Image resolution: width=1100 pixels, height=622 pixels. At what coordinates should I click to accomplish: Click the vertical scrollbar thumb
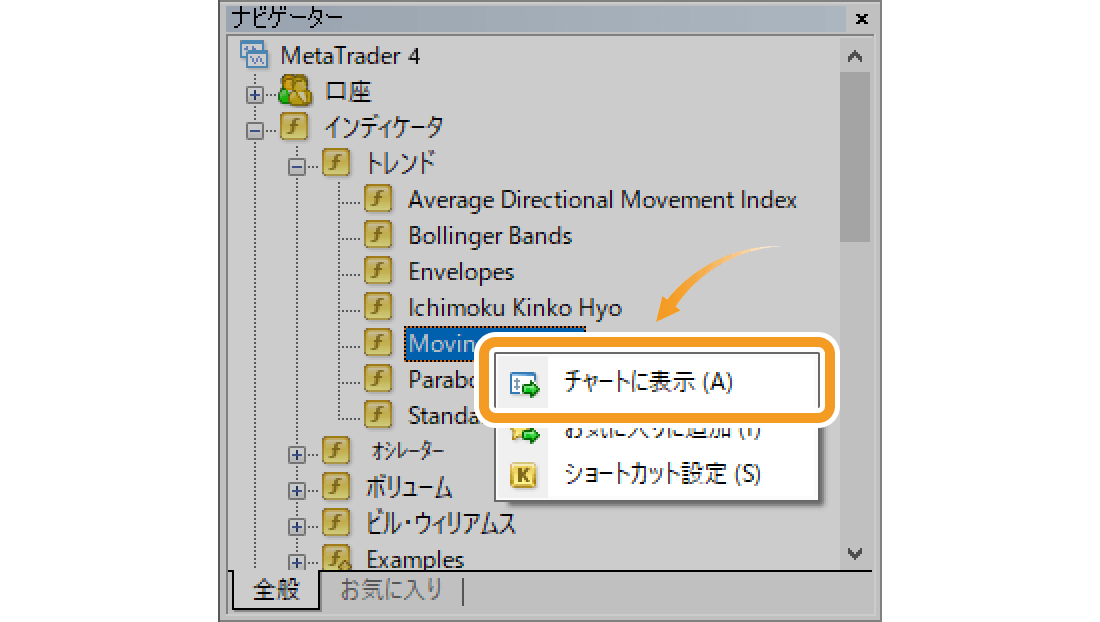(854, 156)
